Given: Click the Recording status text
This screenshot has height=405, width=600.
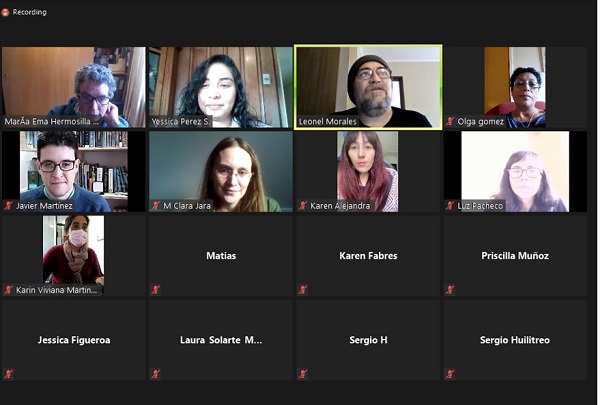Looking at the screenshot, I should 29,12.
